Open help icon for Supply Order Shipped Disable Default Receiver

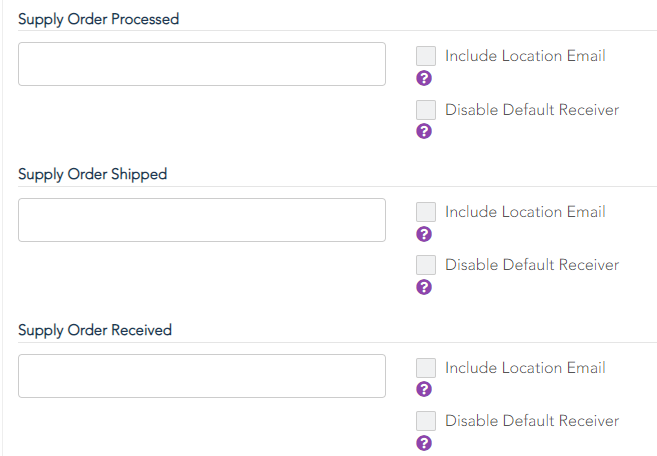click(x=424, y=287)
